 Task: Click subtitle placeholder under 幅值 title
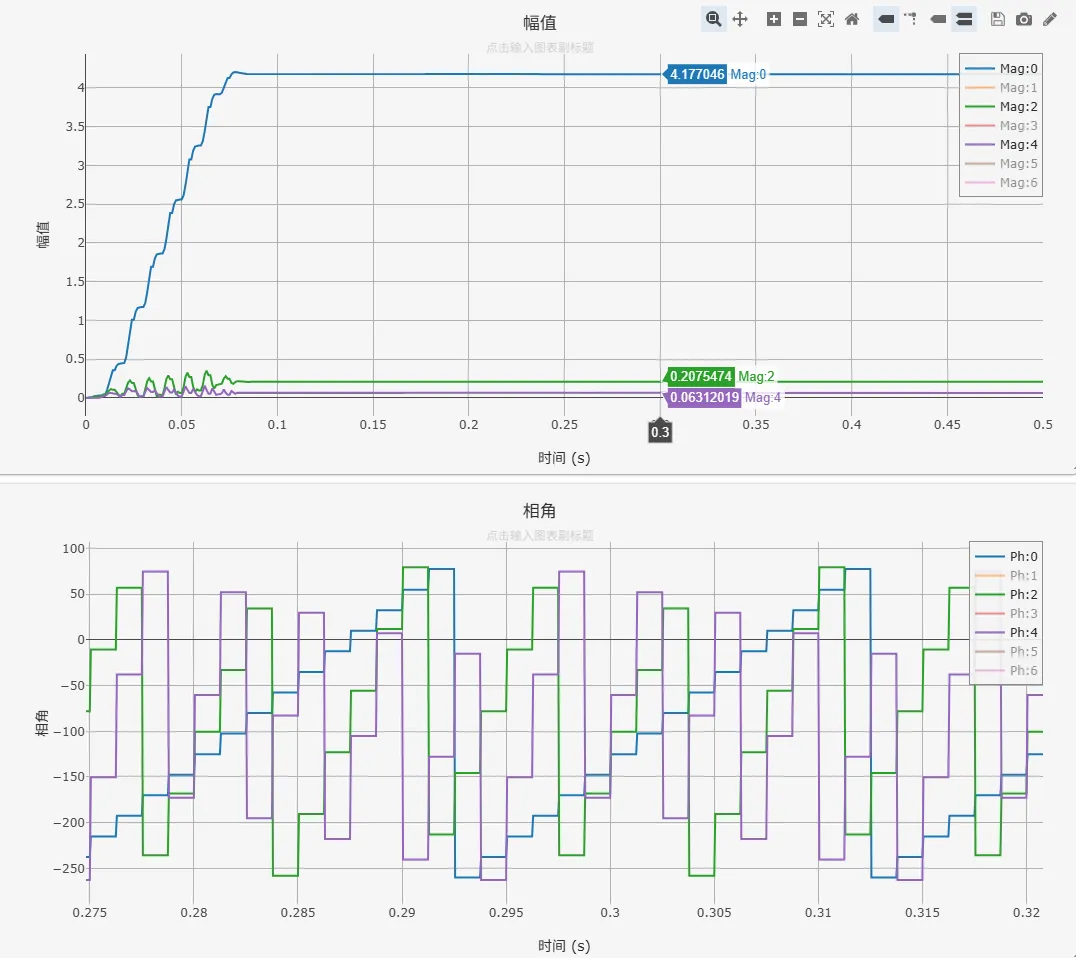[x=539, y=47]
